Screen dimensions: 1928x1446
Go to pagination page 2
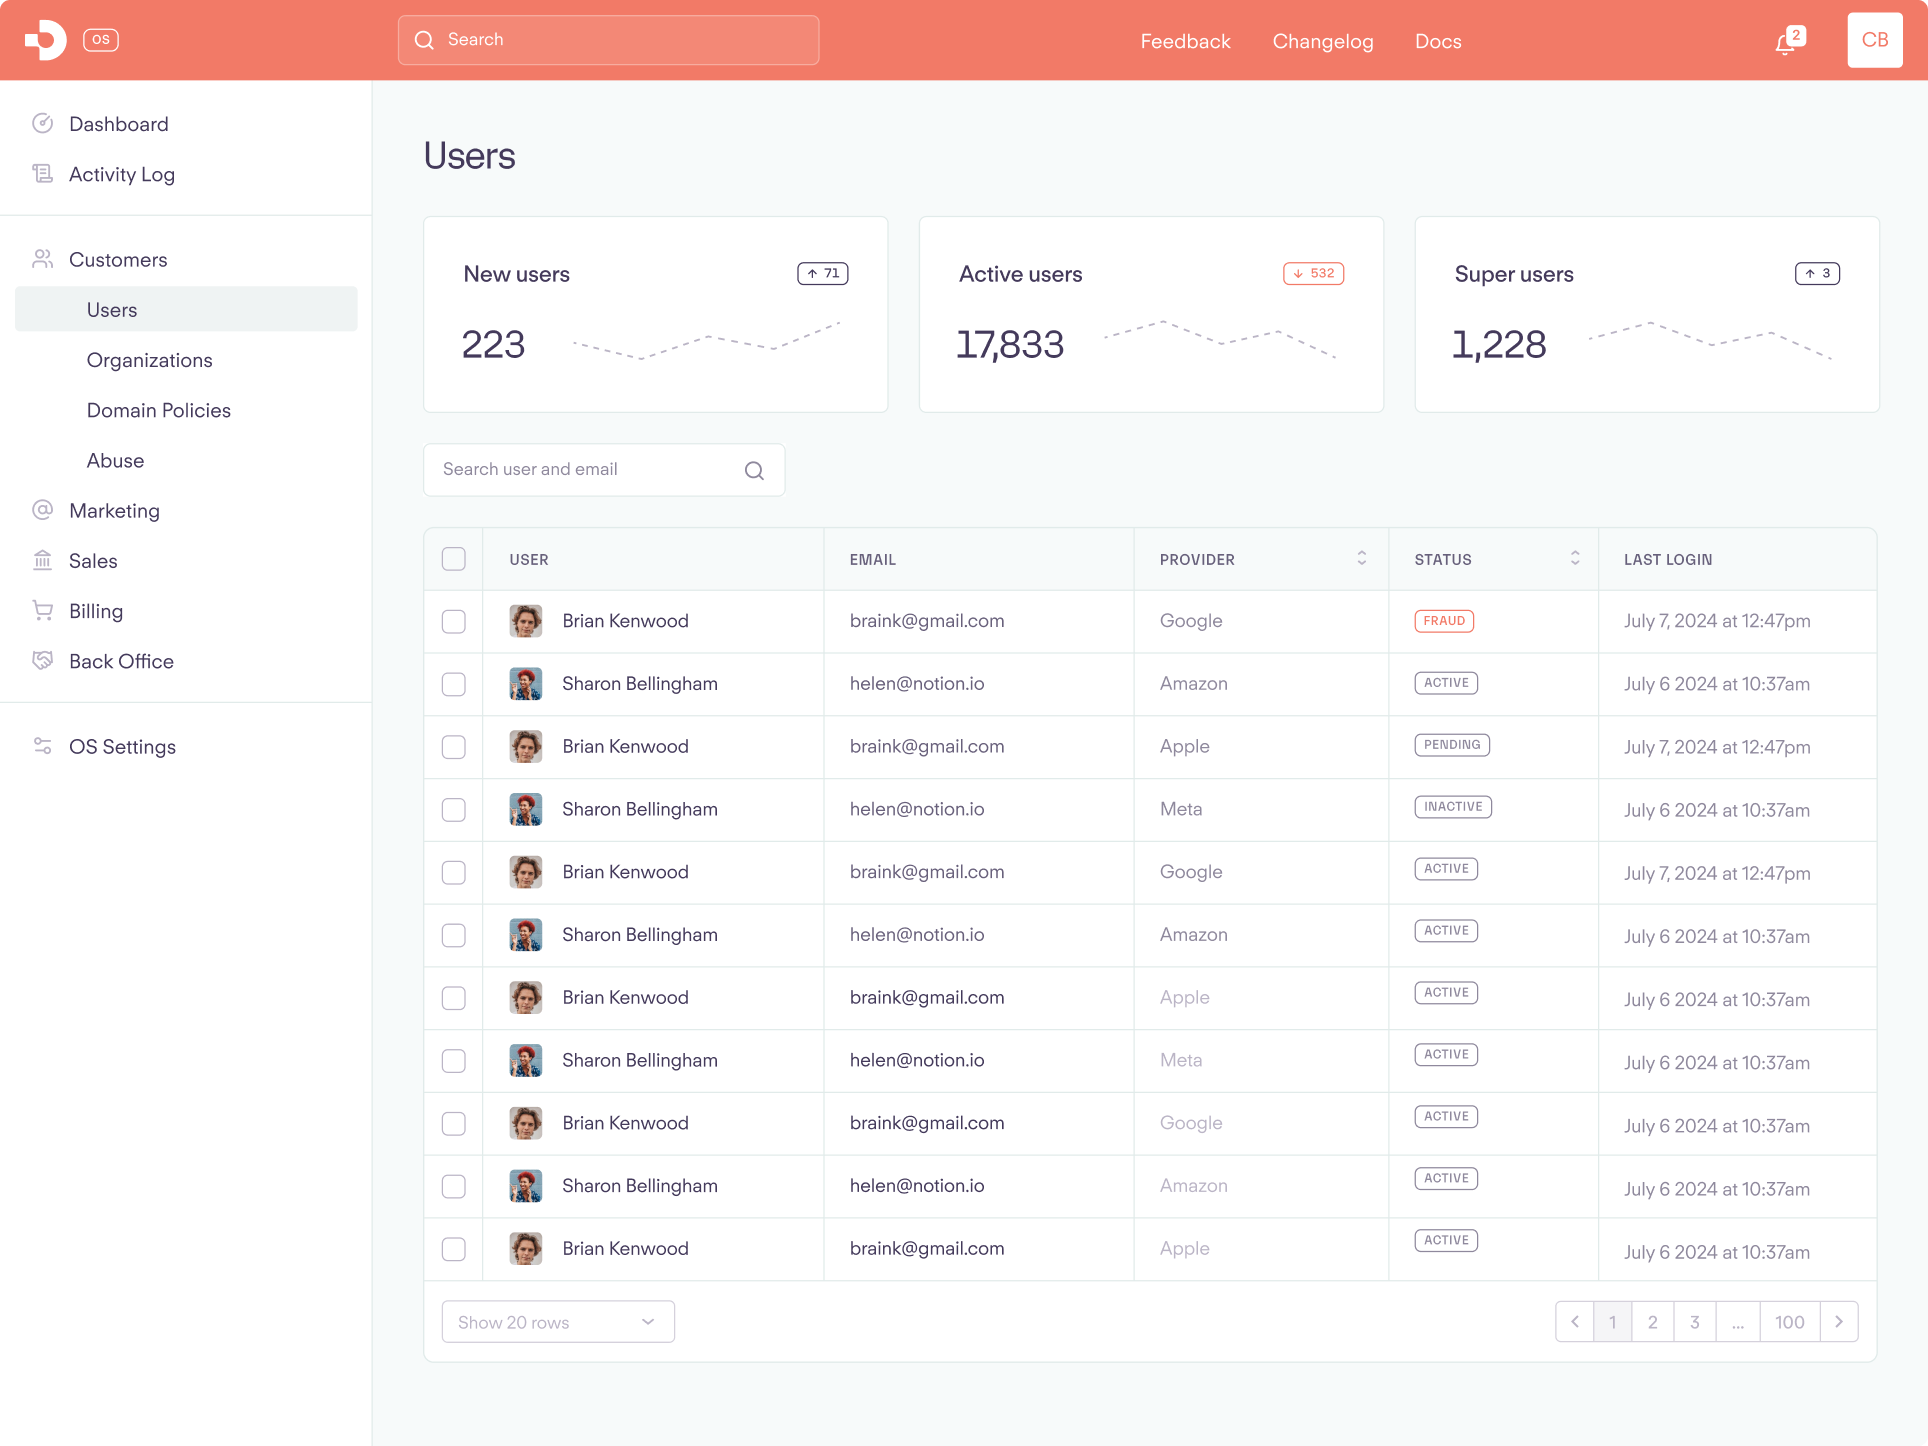point(1652,1322)
